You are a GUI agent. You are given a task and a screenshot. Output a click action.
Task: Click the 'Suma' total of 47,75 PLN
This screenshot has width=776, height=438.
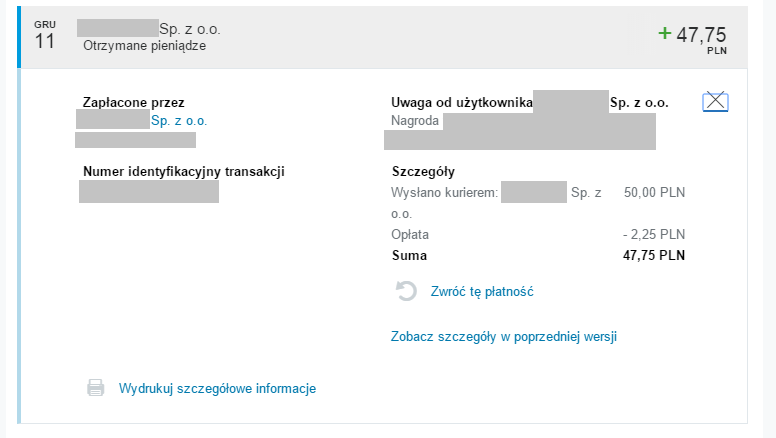pos(654,255)
